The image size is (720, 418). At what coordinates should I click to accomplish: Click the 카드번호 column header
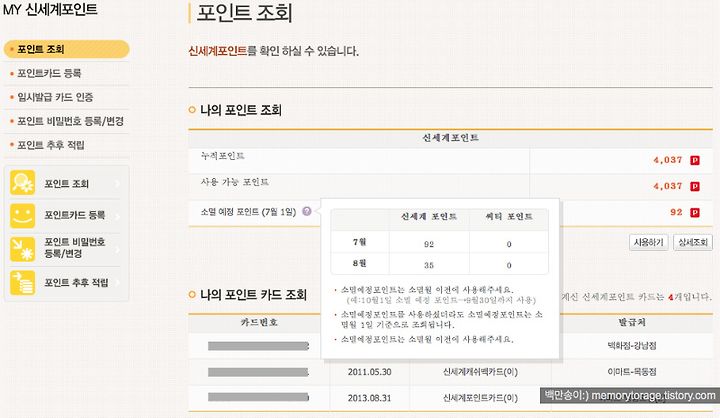click(259, 322)
